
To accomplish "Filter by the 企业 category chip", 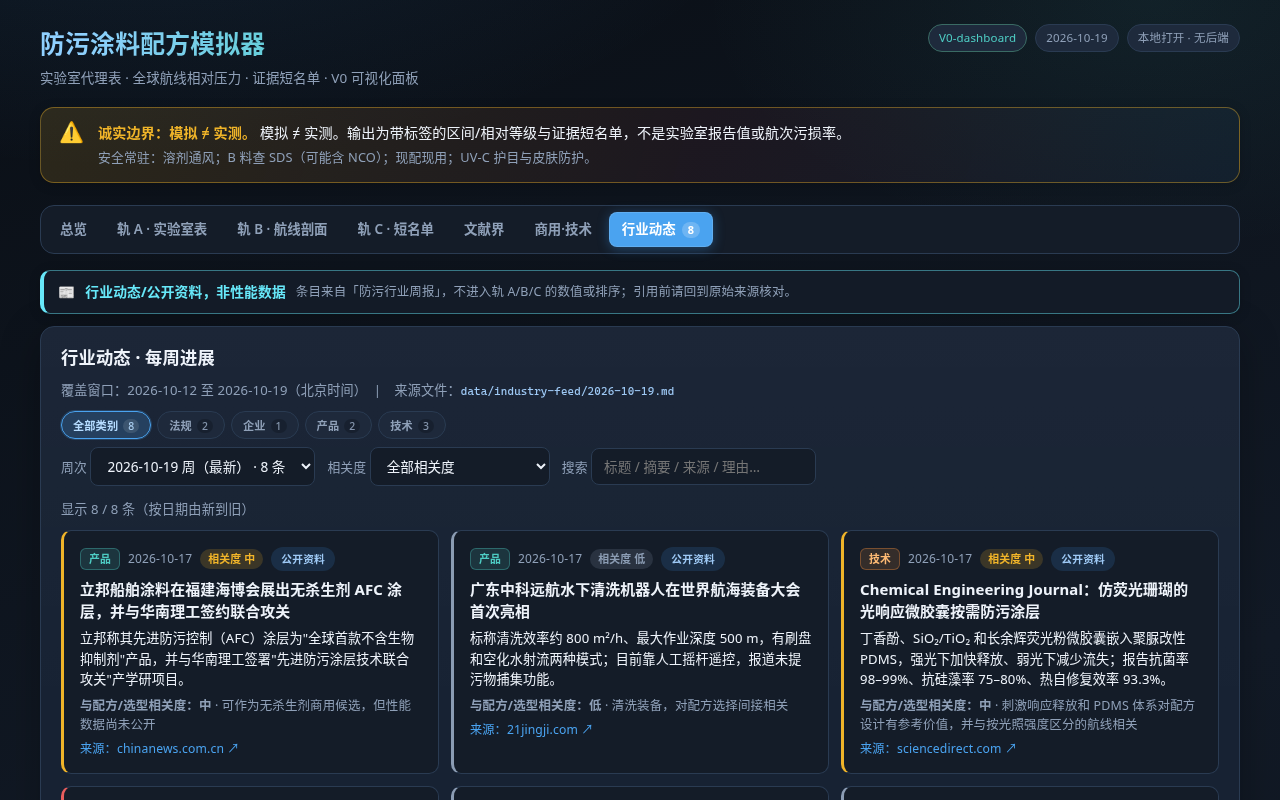I will pos(265,425).
